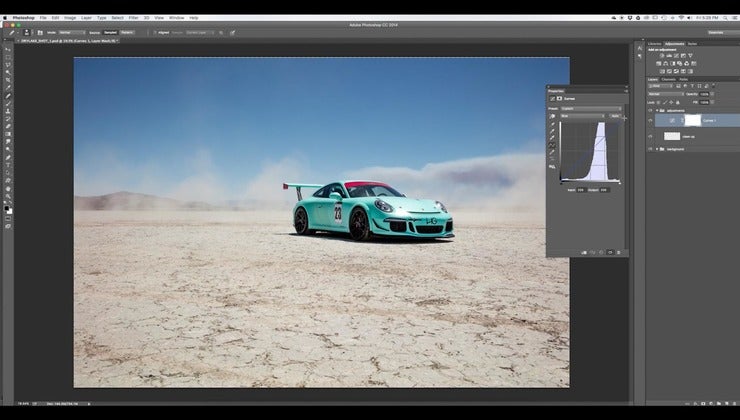Screen dimensions: 740x420
Task: Select the History Brush tool
Action: point(8,119)
